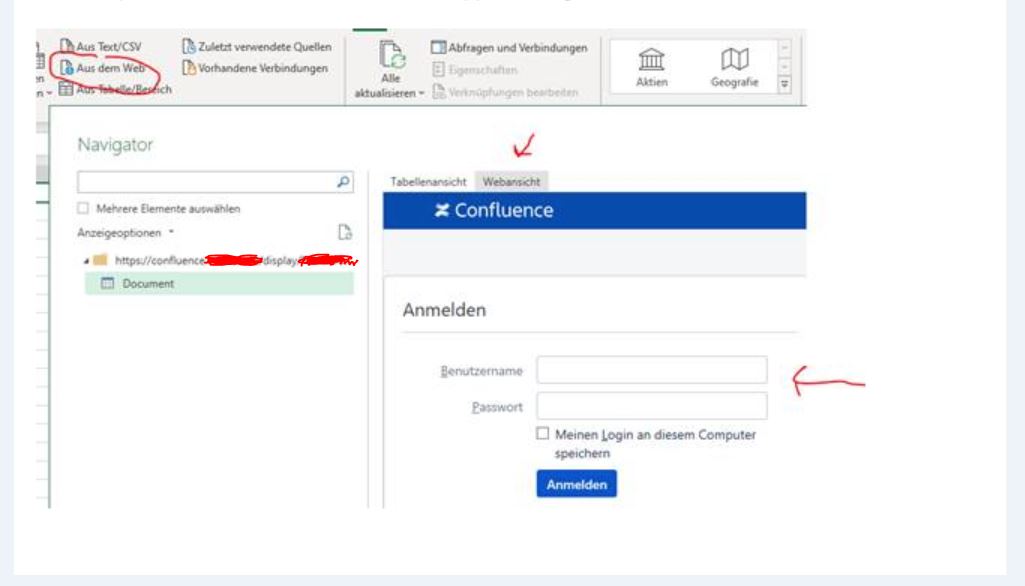
Task: Select Aus Tabelle/Bereich option
Action: click(115, 89)
